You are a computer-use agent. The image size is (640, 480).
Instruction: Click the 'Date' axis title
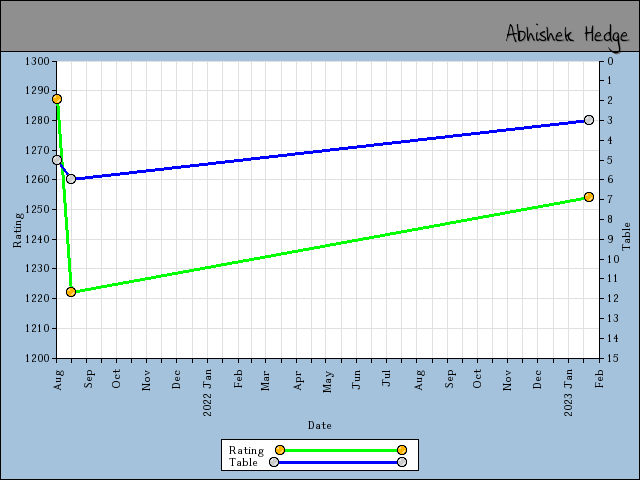pyautogui.click(x=320, y=425)
